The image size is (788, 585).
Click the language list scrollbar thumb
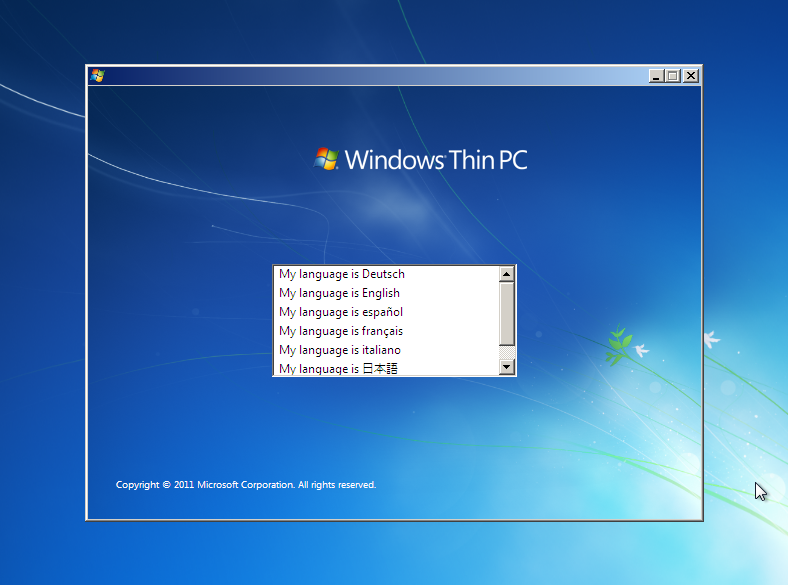[x=507, y=314]
